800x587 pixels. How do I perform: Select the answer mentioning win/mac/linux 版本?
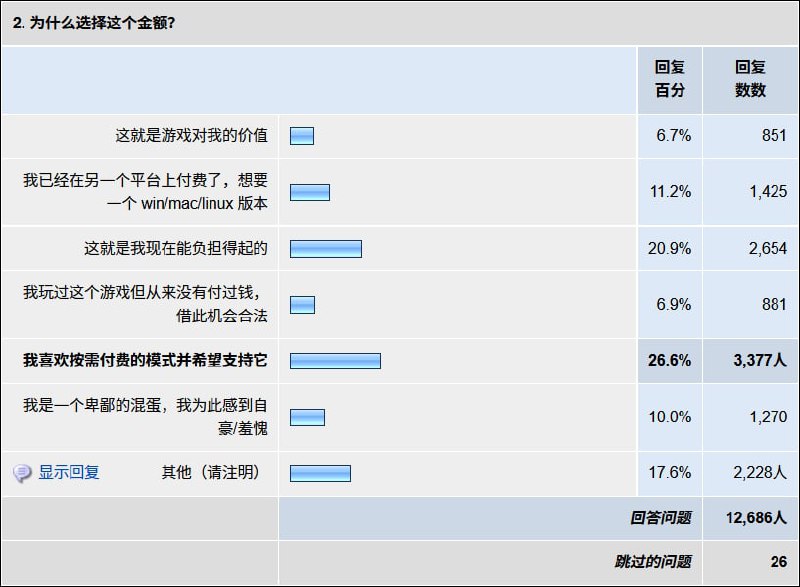point(146,192)
